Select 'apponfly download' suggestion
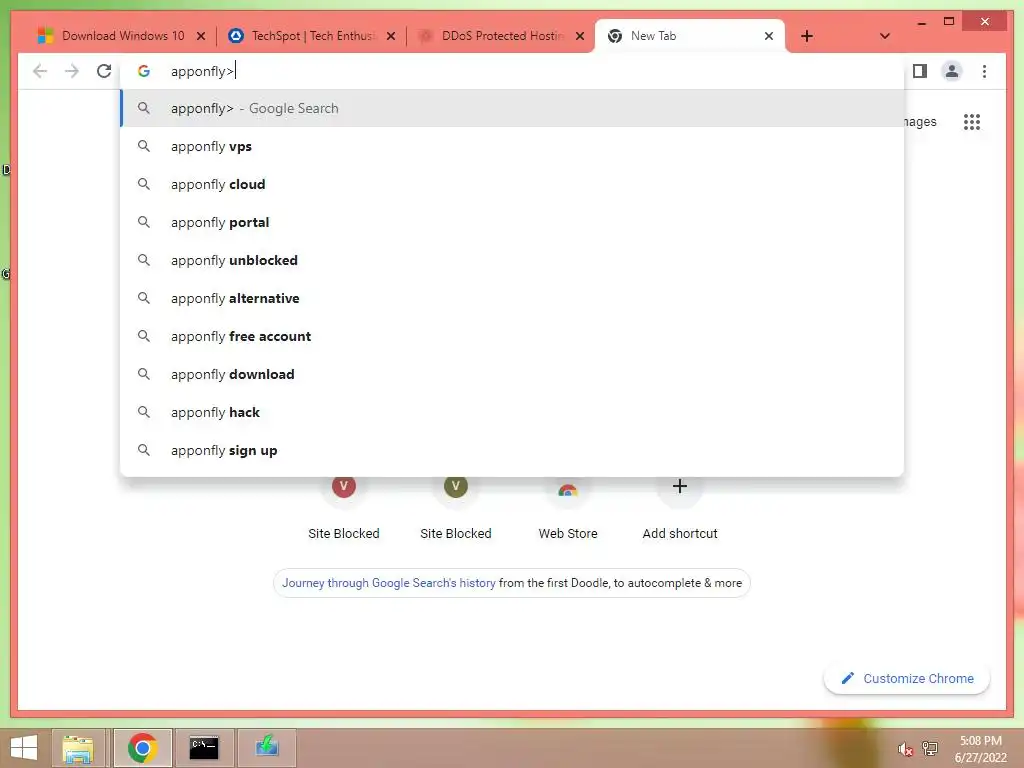Screen dimensions: 1024x768 [x=513, y=374]
